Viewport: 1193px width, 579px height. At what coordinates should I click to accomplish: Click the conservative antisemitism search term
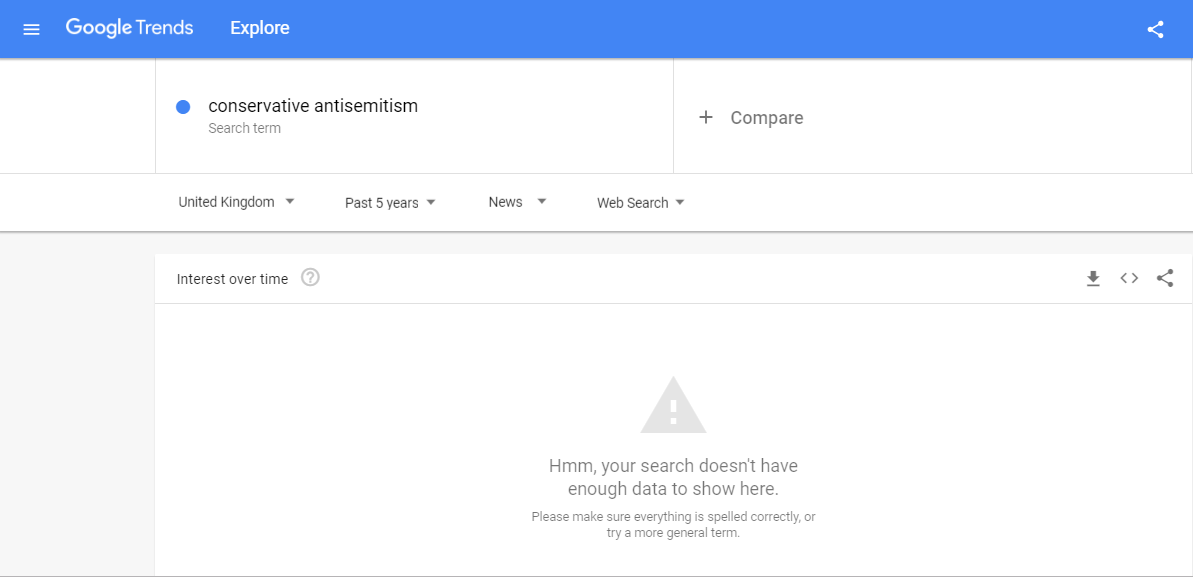tap(313, 105)
